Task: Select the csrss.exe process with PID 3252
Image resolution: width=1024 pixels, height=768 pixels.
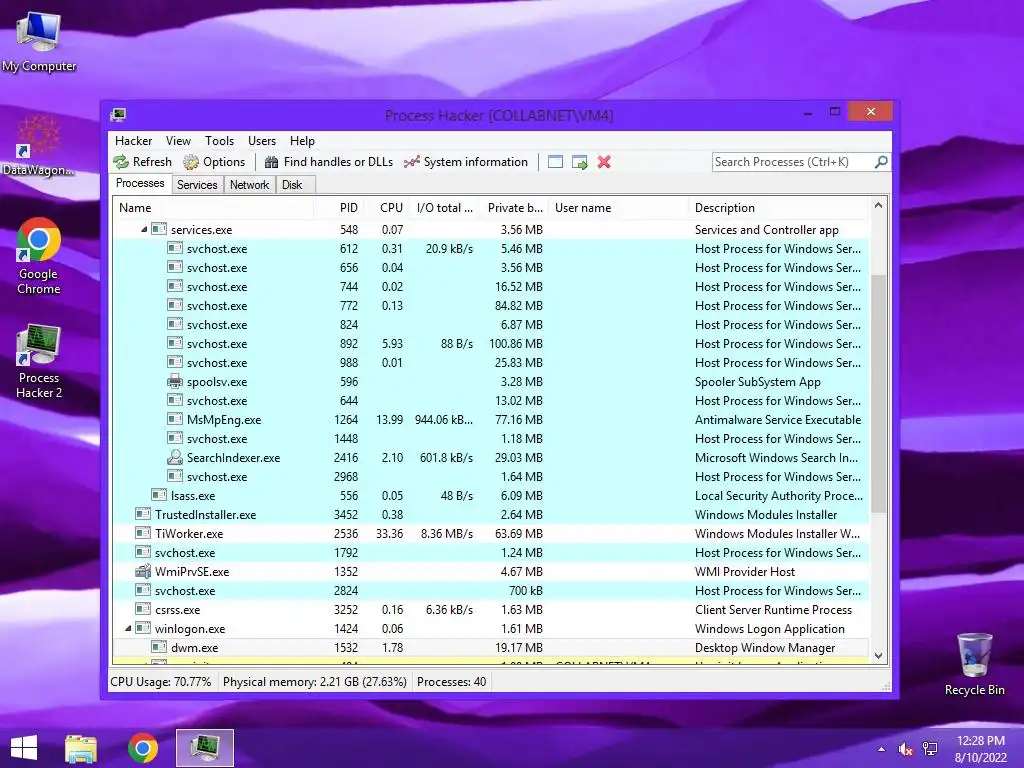Action: coord(490,609)
